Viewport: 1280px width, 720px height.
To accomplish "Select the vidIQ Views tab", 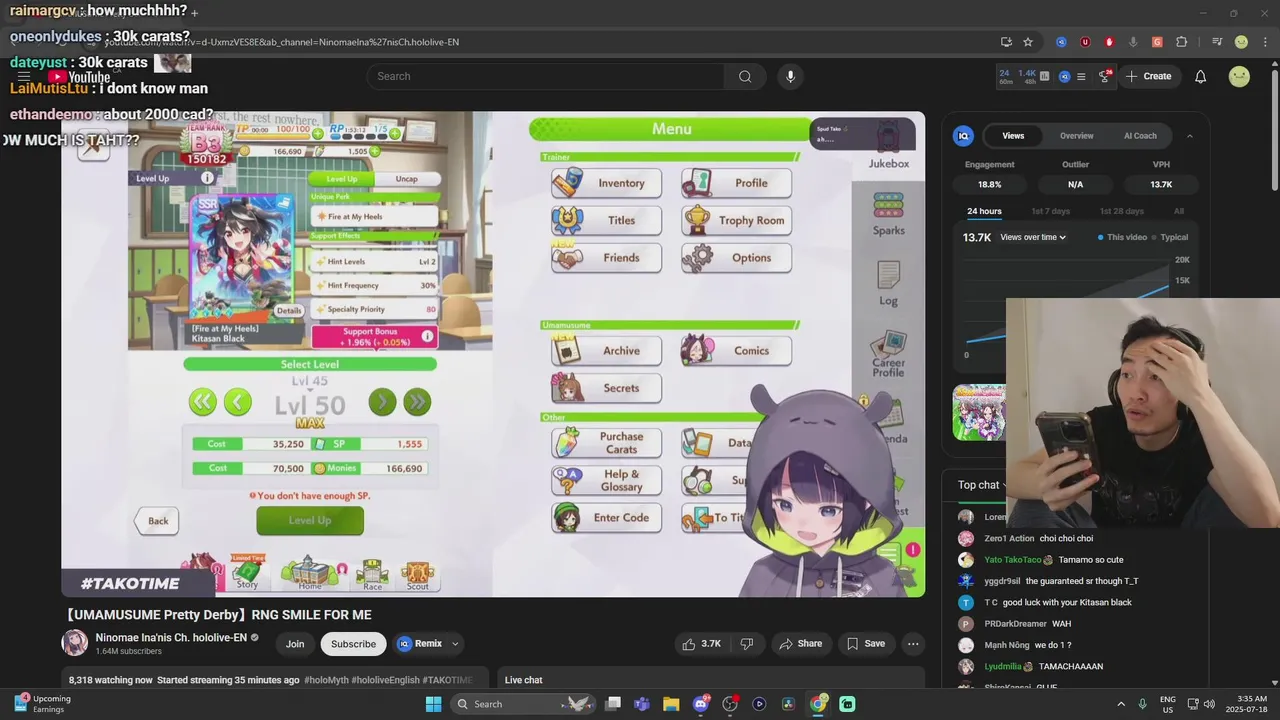I will pyautogui.click(x=1013, y=136).
